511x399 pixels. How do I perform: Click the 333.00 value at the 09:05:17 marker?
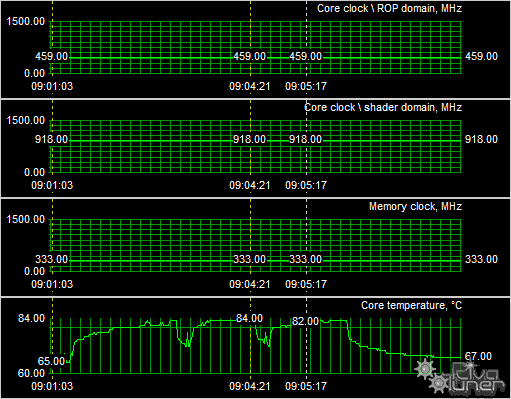(305, 259)
